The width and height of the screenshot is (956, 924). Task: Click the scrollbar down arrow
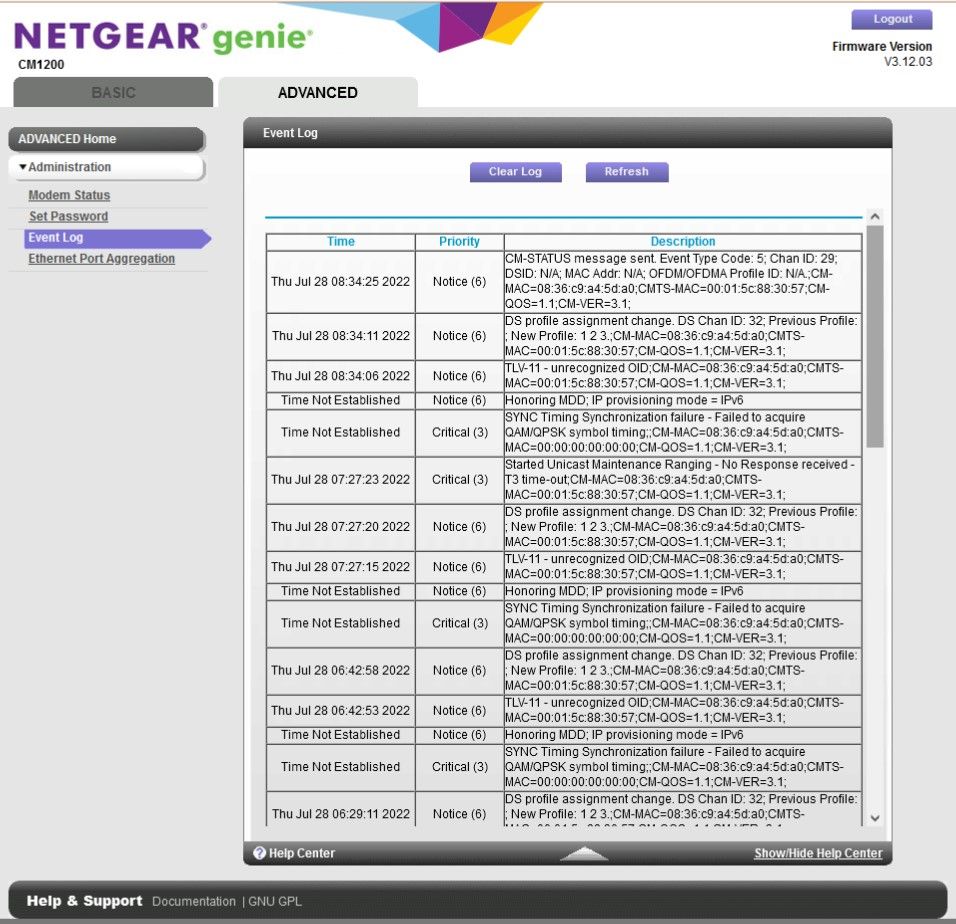(x=875, y=817)
